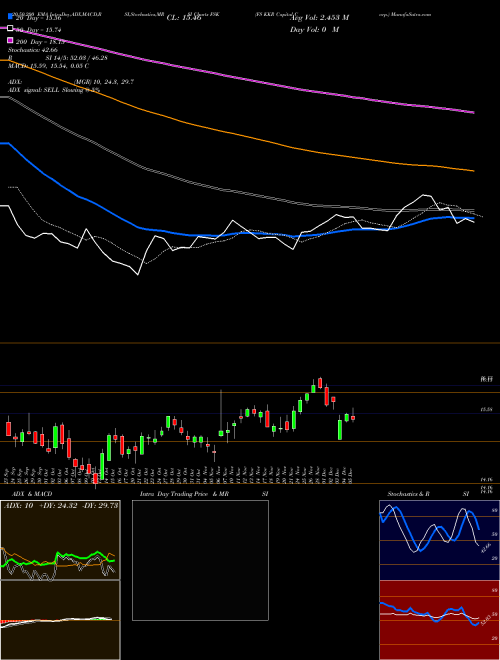Click the 'Intra Day Trading Price & MRSI' title
The image size is (500, 660).
[x=205, y=494]
